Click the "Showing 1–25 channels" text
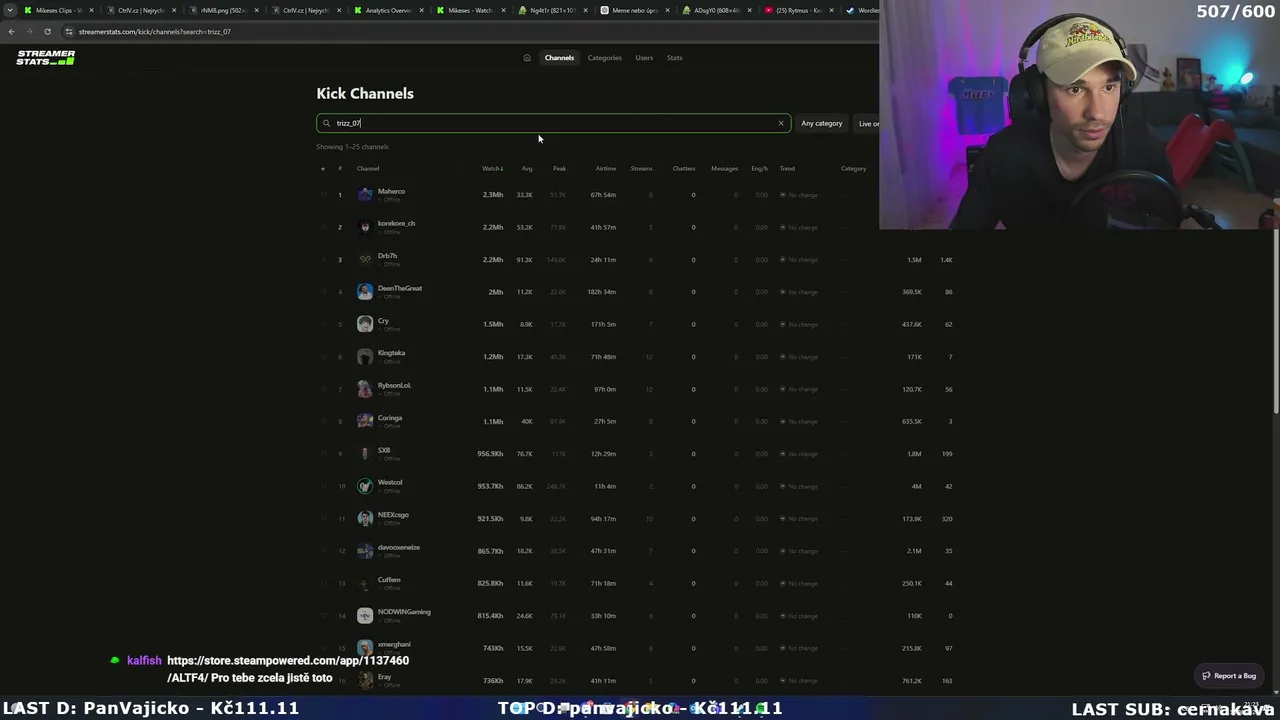The image size is (1280, 720). coord(352,147)
